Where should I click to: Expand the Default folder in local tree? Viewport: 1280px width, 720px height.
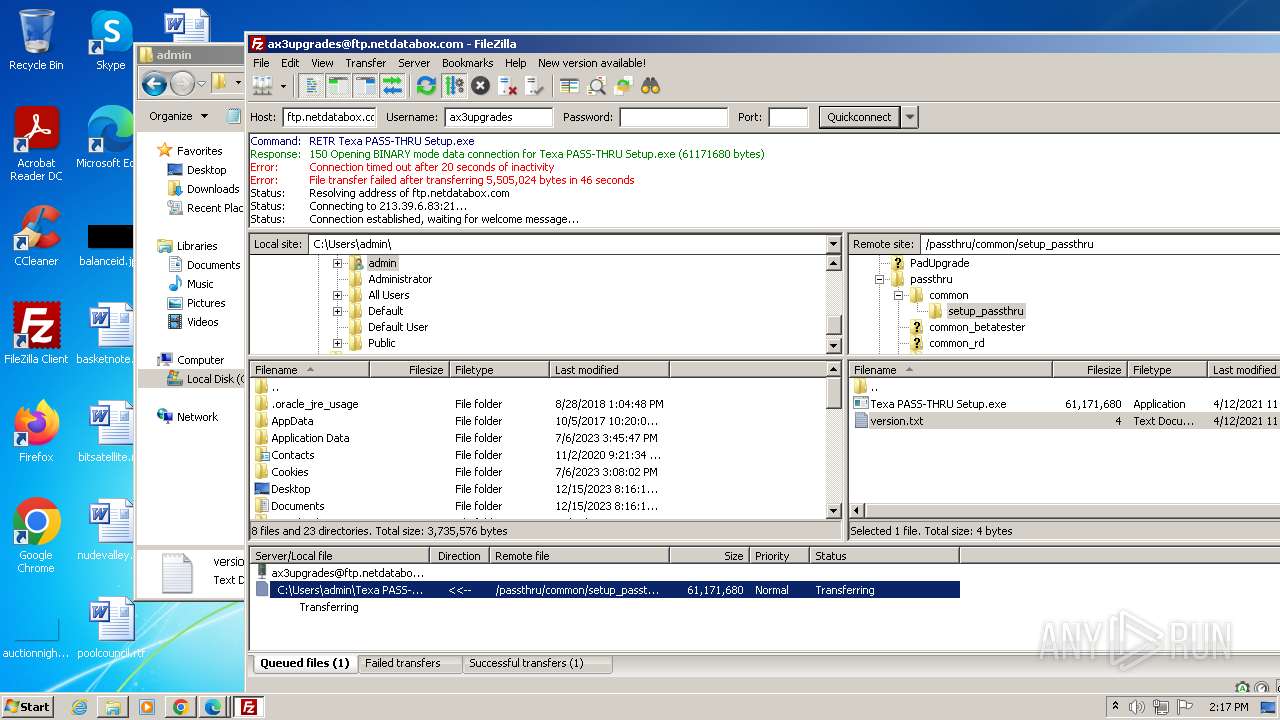pos(337,311)
